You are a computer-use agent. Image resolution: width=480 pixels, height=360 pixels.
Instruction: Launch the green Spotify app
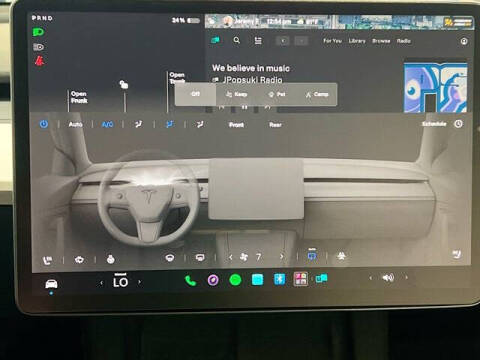235,280
